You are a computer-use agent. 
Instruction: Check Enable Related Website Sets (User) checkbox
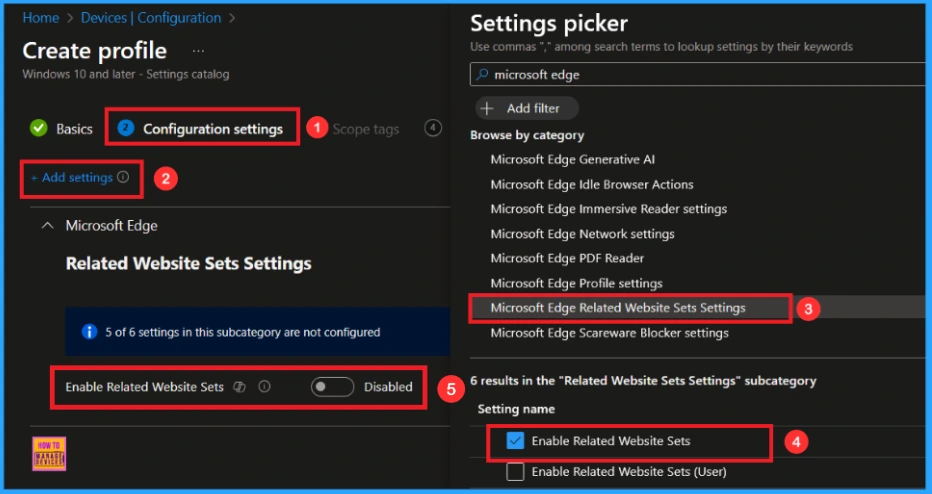tap(515, 471)
